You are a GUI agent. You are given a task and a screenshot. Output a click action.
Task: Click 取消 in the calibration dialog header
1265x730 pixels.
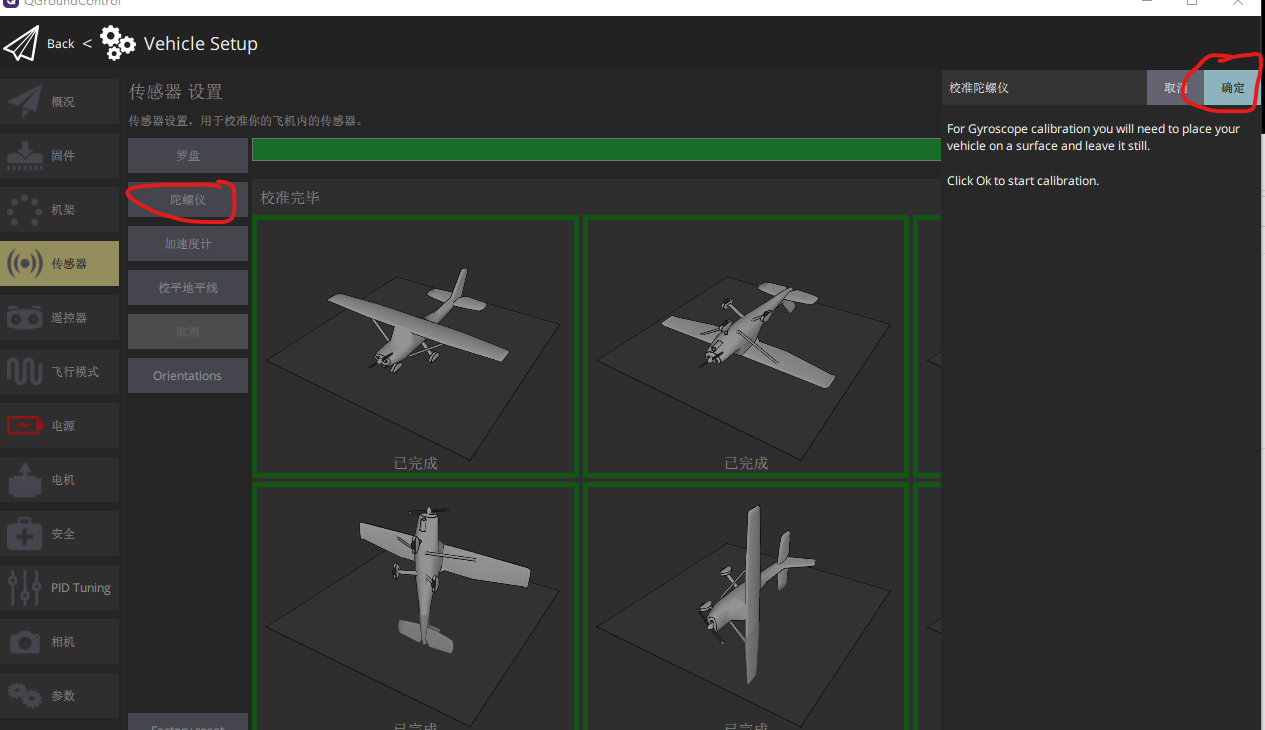coord(1175,88)
